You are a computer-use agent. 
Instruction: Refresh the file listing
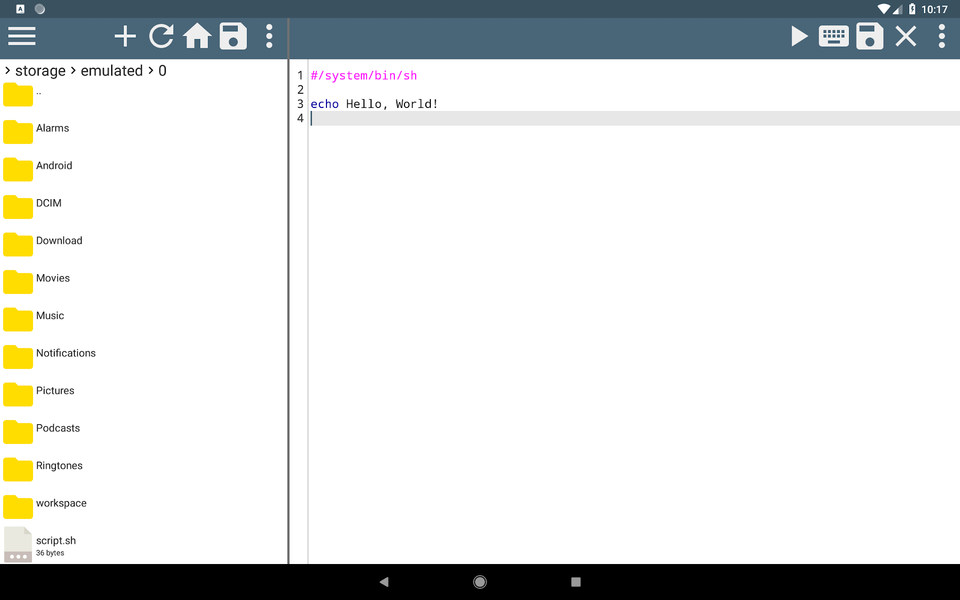point(161,36)
